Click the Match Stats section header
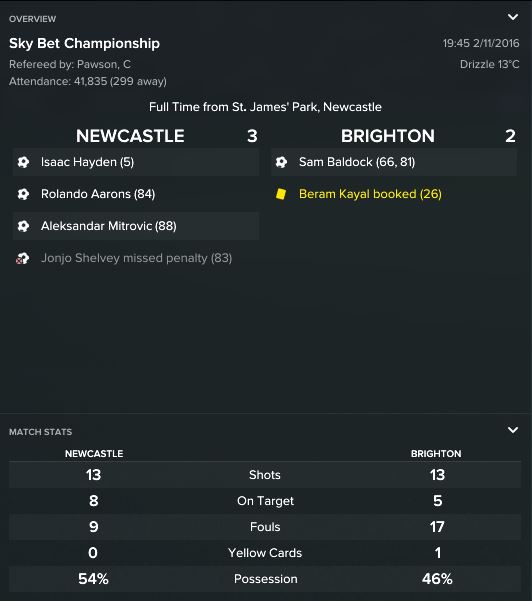 [x=41, y=432]
